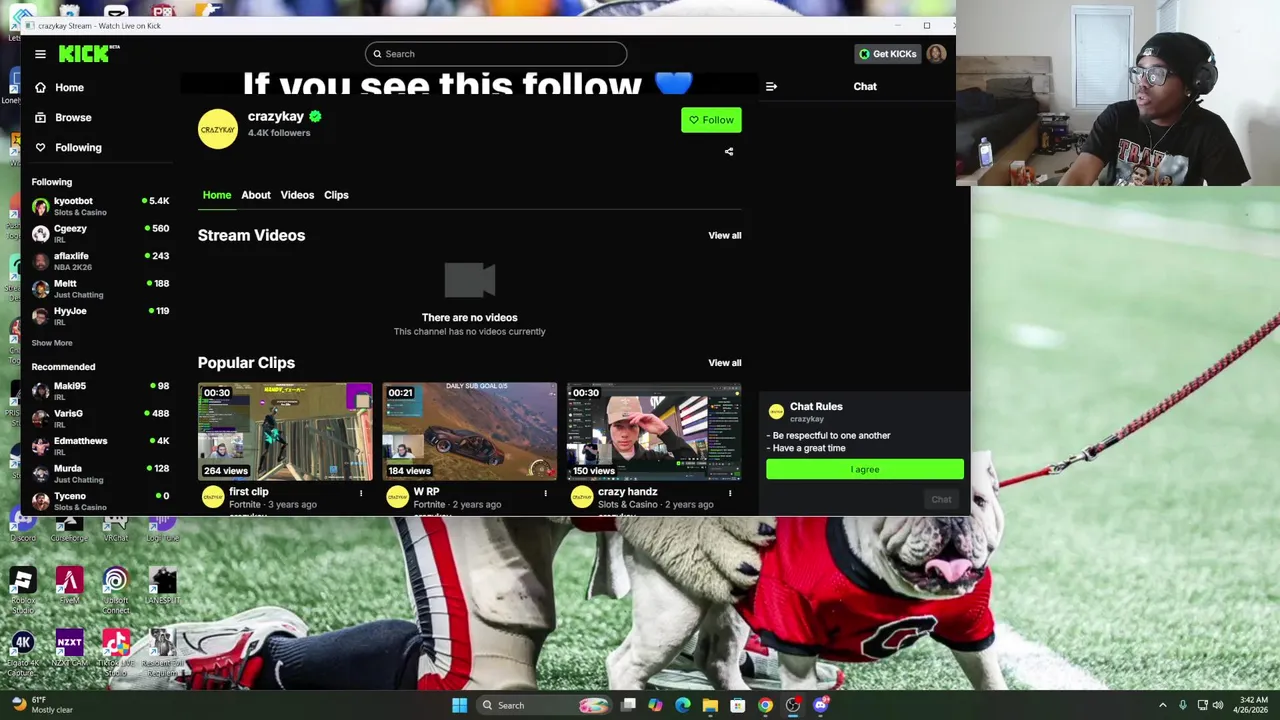View all Stream Videos

coord(725,236)
